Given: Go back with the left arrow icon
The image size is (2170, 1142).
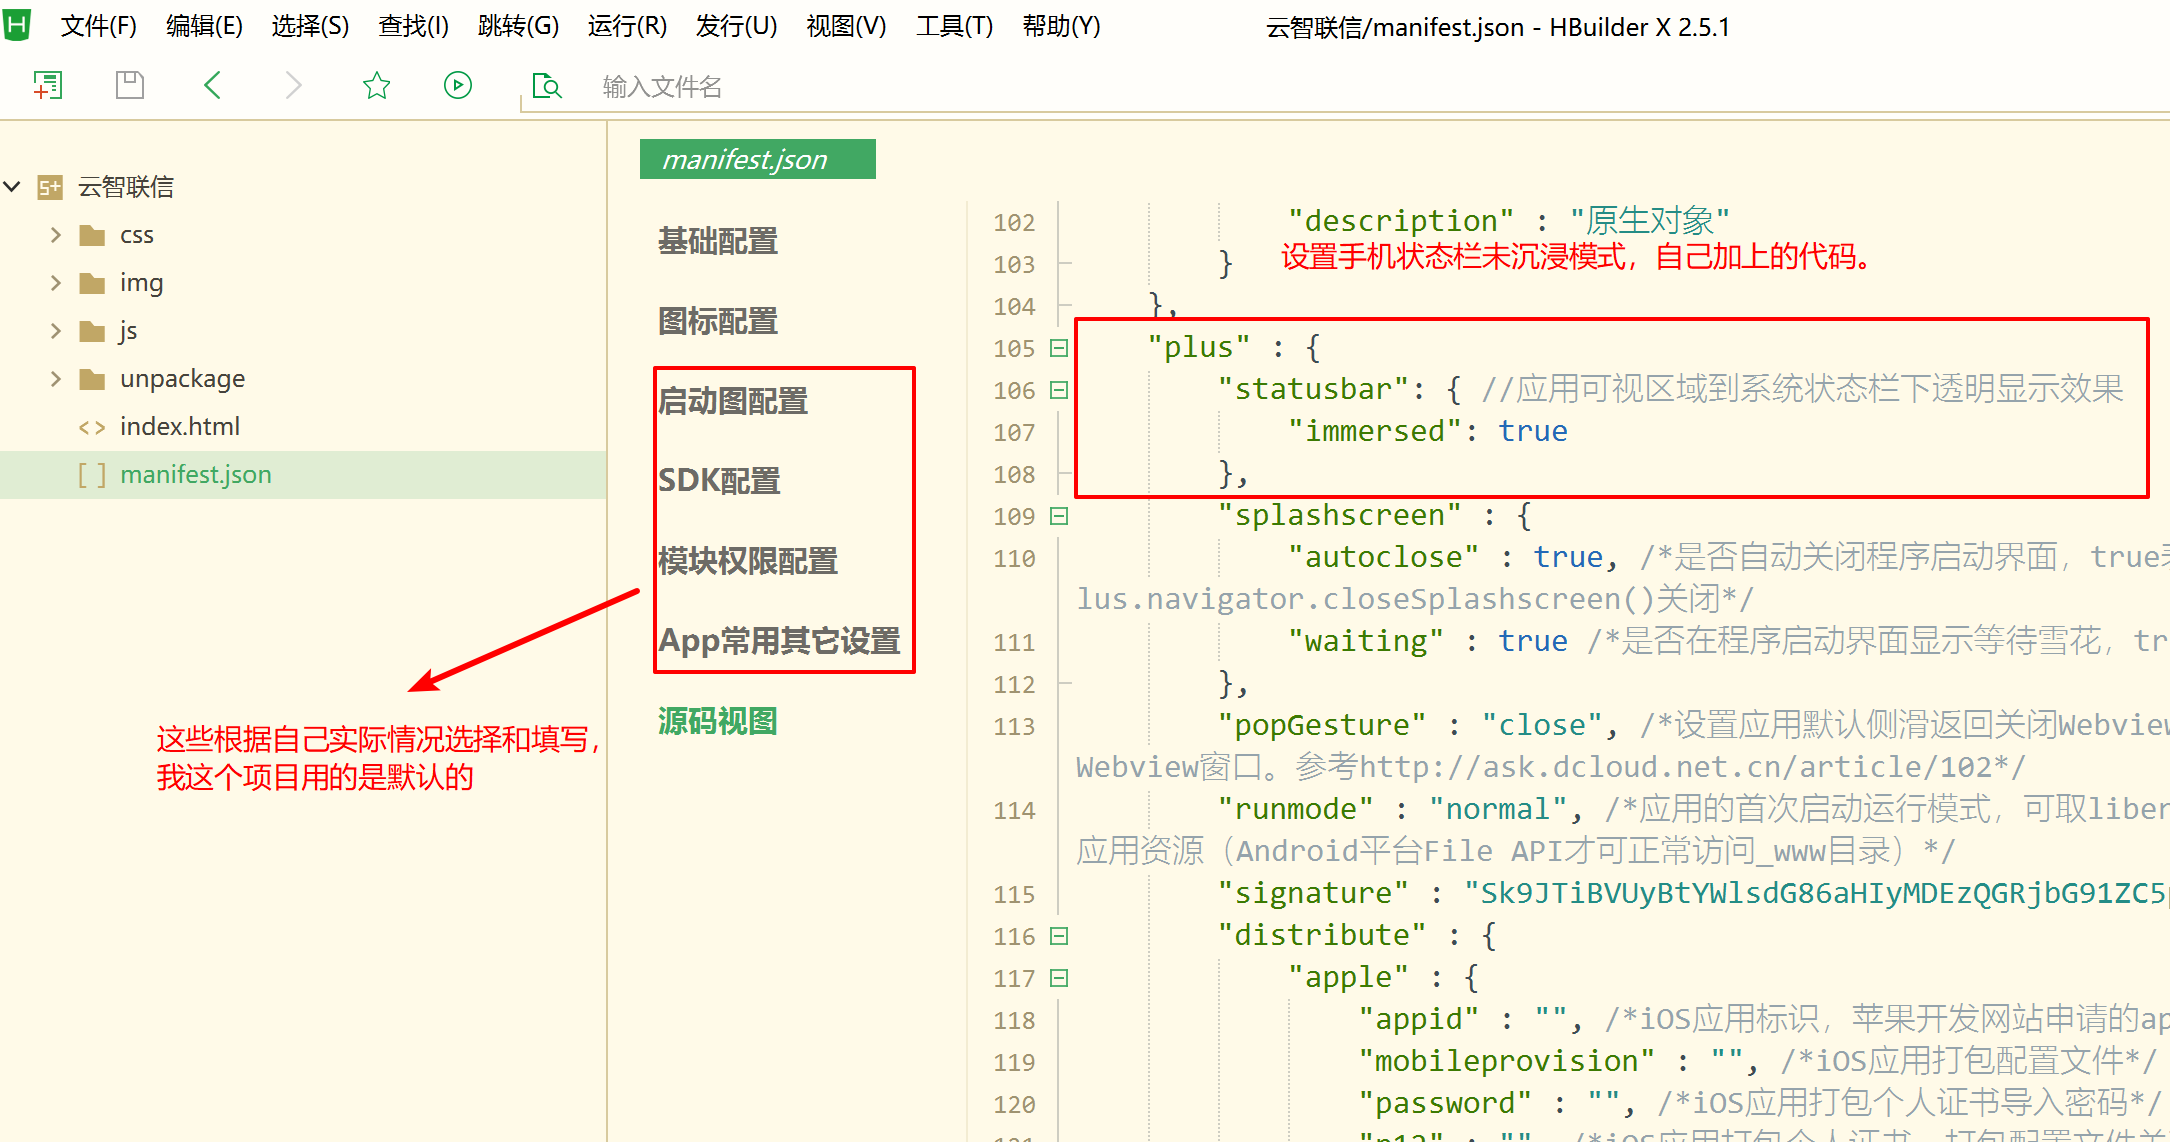Looking at the screenshot, I should (x=212, y=85).
